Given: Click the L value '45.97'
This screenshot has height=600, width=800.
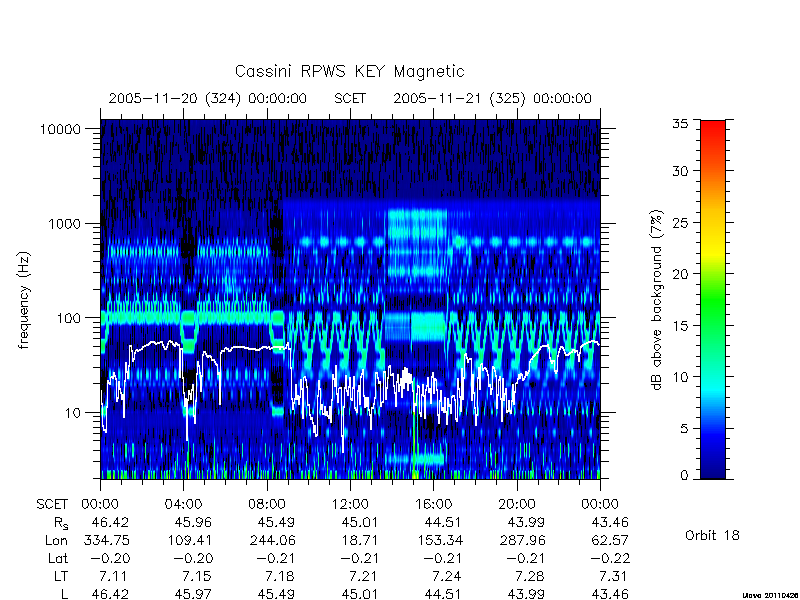Looking at the screenshot, I should point(193,594).
